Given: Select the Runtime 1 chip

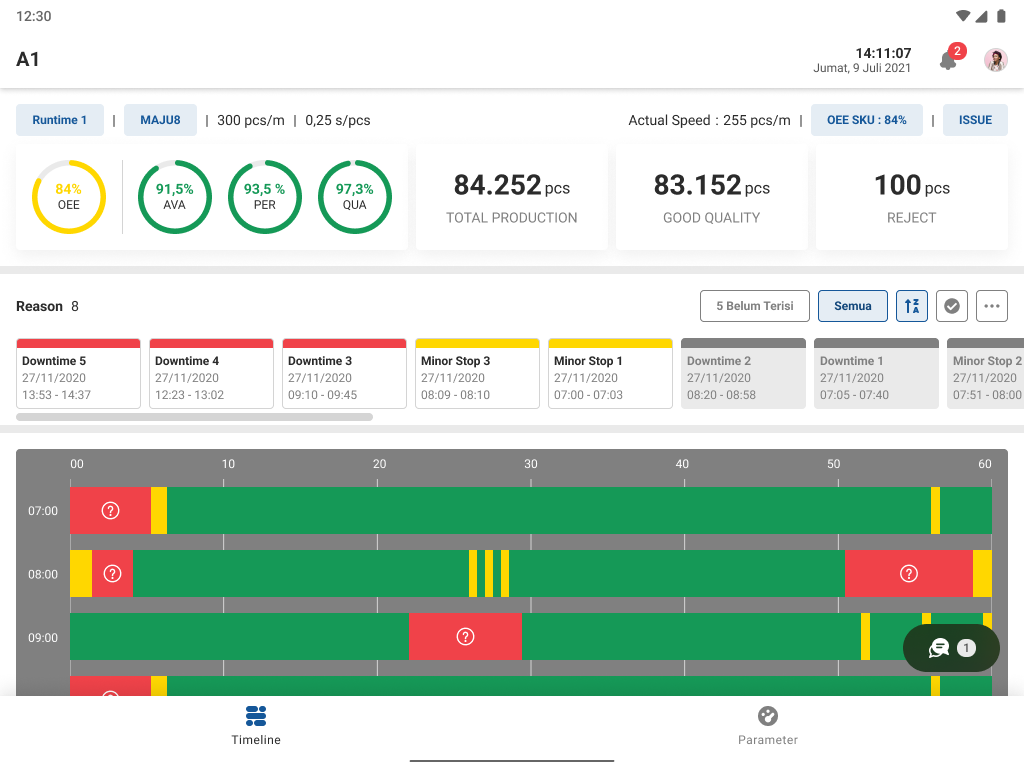Looking at the screenshot, I should coord(59,120).
